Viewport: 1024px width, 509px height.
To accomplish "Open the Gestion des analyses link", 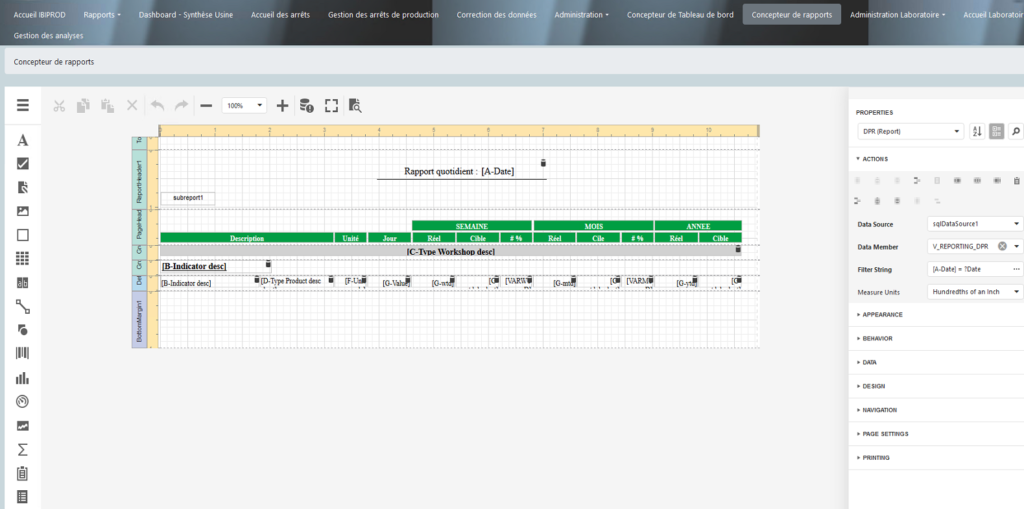I will 48,35.
